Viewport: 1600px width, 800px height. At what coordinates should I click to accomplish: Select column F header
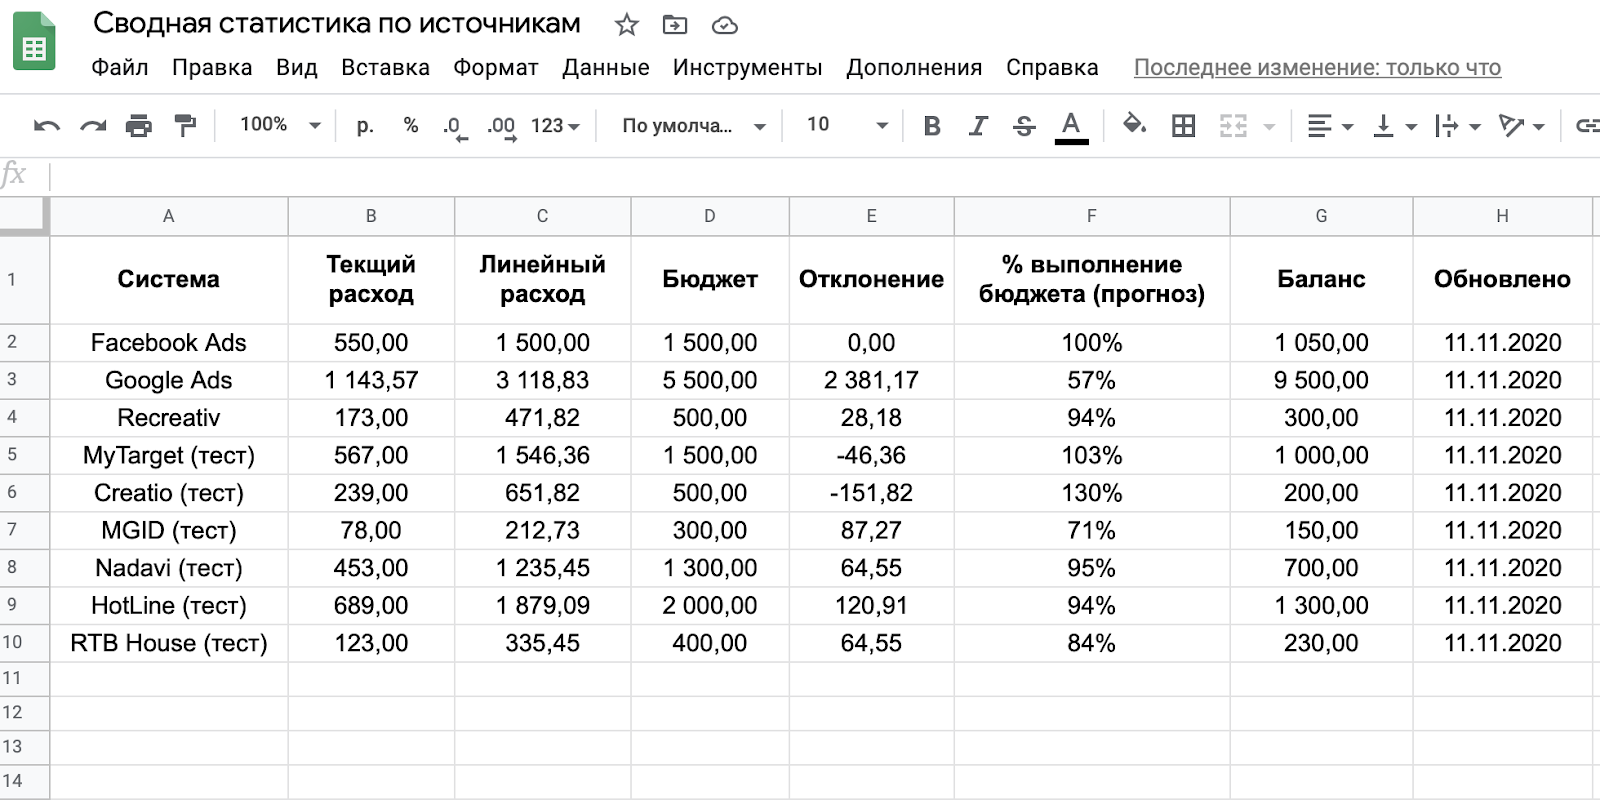1092,216
